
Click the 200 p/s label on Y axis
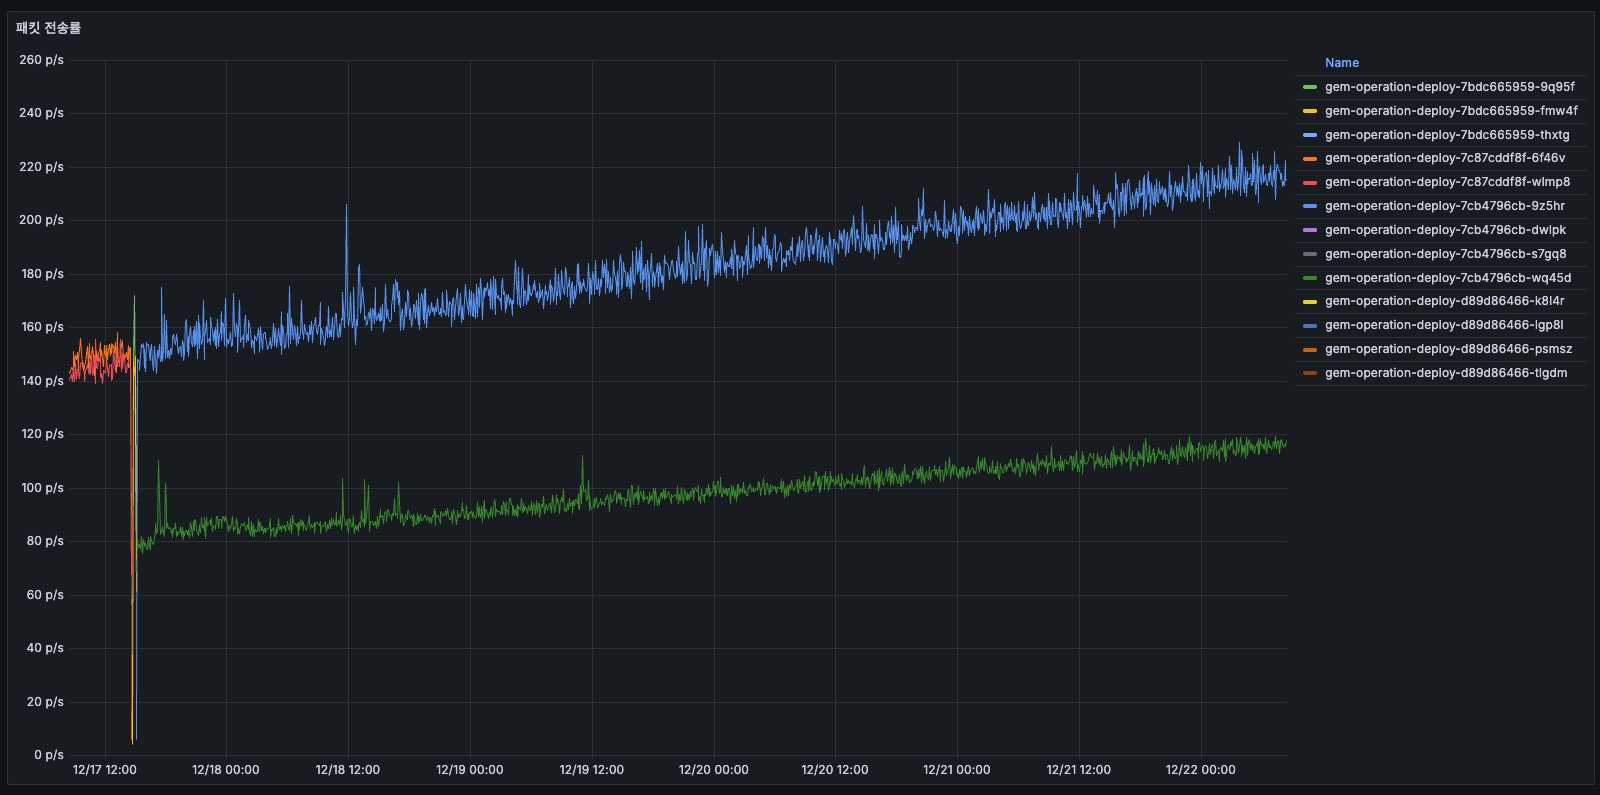coord(41,220)
